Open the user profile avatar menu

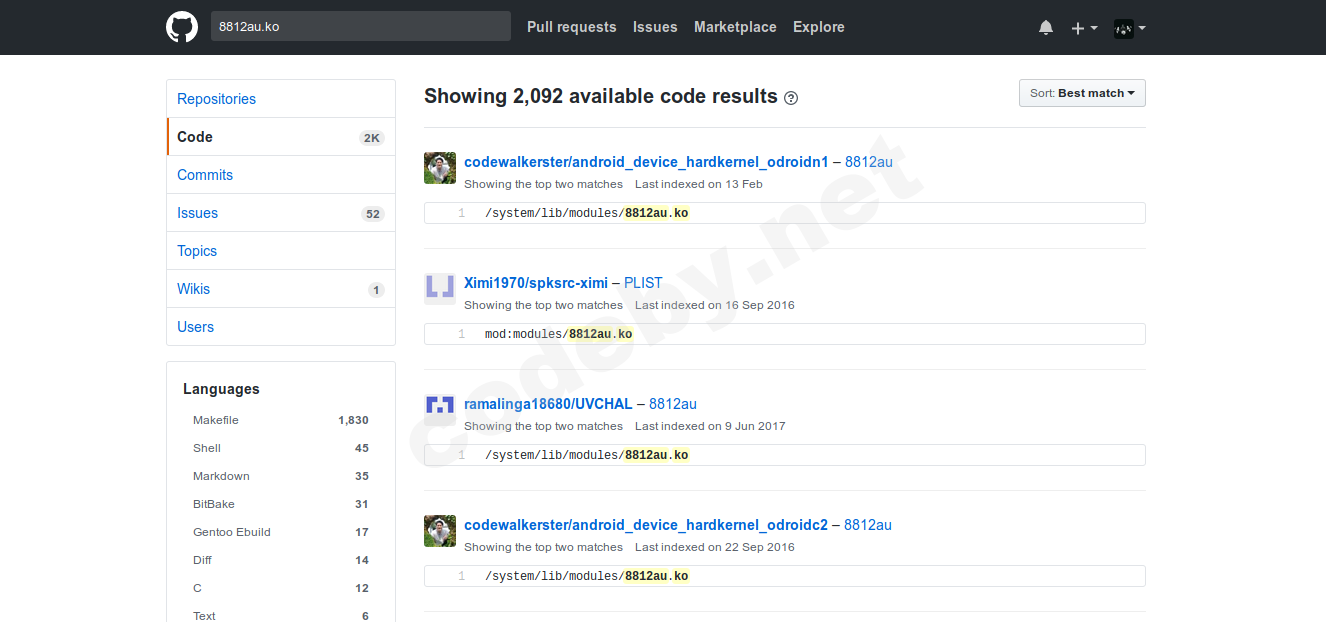pyautogui.click(x=1129, y=28)
